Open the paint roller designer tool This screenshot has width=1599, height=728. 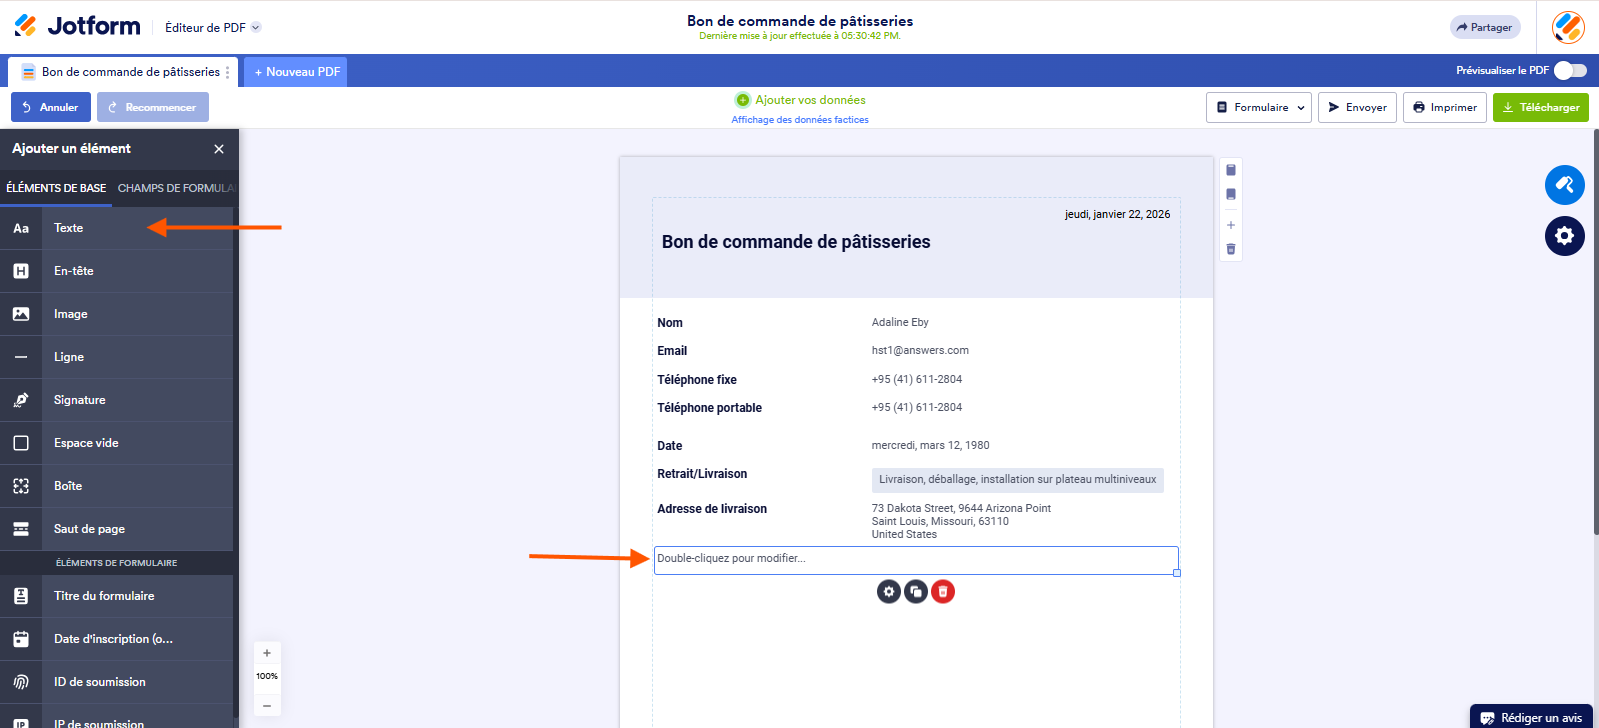(1565, 185)
